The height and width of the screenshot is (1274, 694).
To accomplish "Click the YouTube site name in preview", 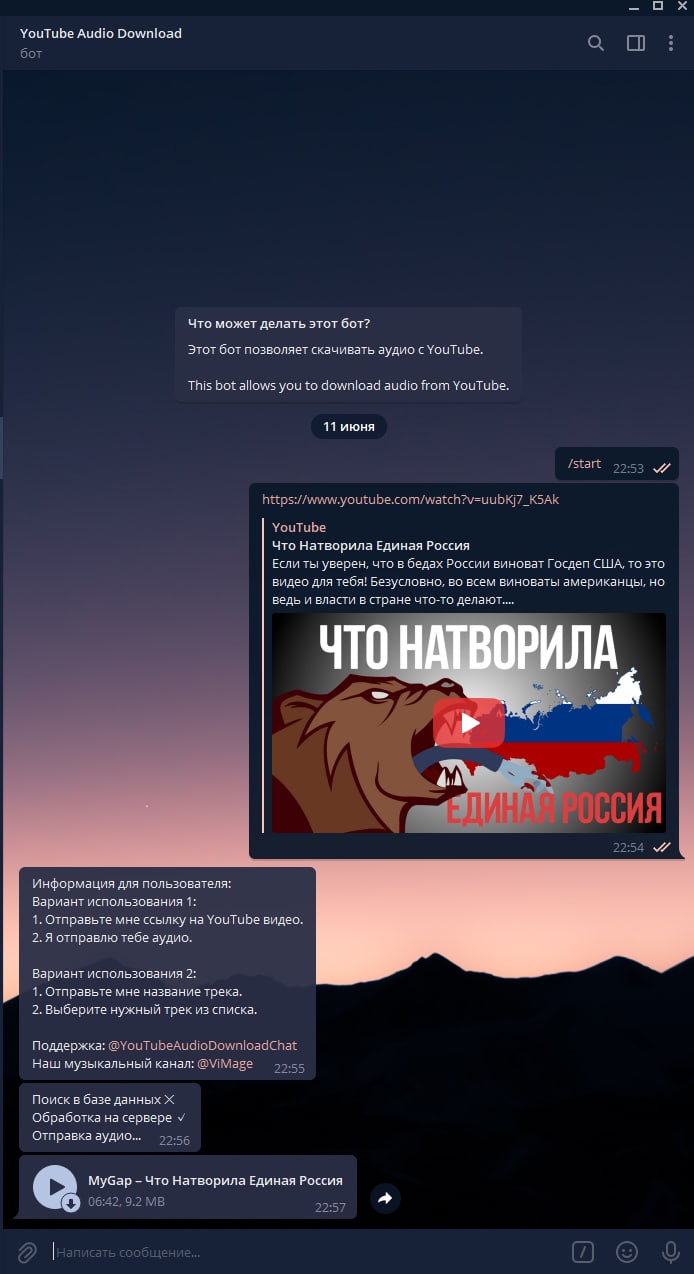I will [299, 527].
